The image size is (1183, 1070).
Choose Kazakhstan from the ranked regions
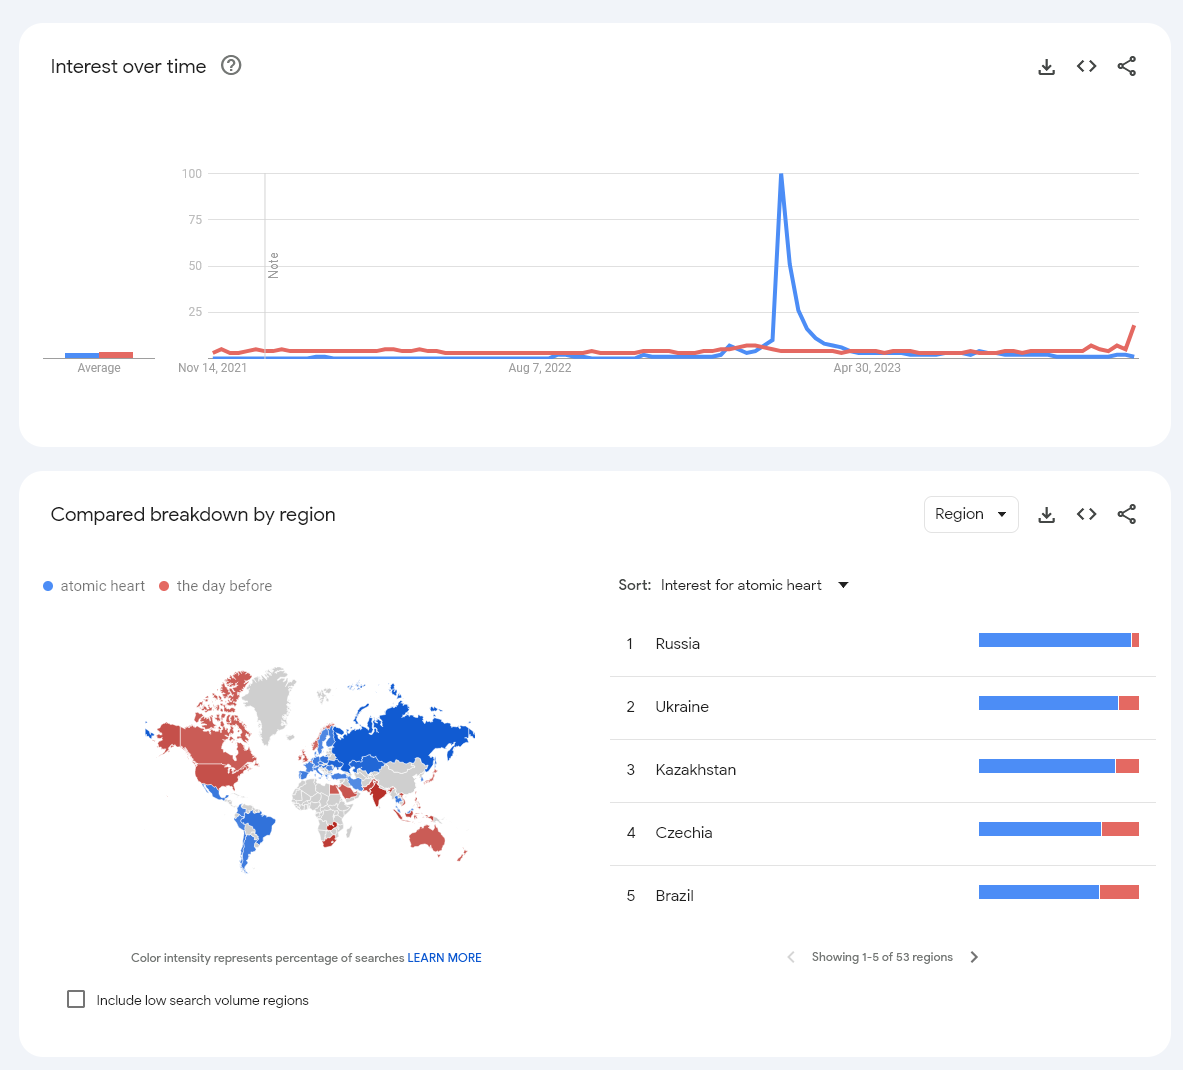point(695,770)
